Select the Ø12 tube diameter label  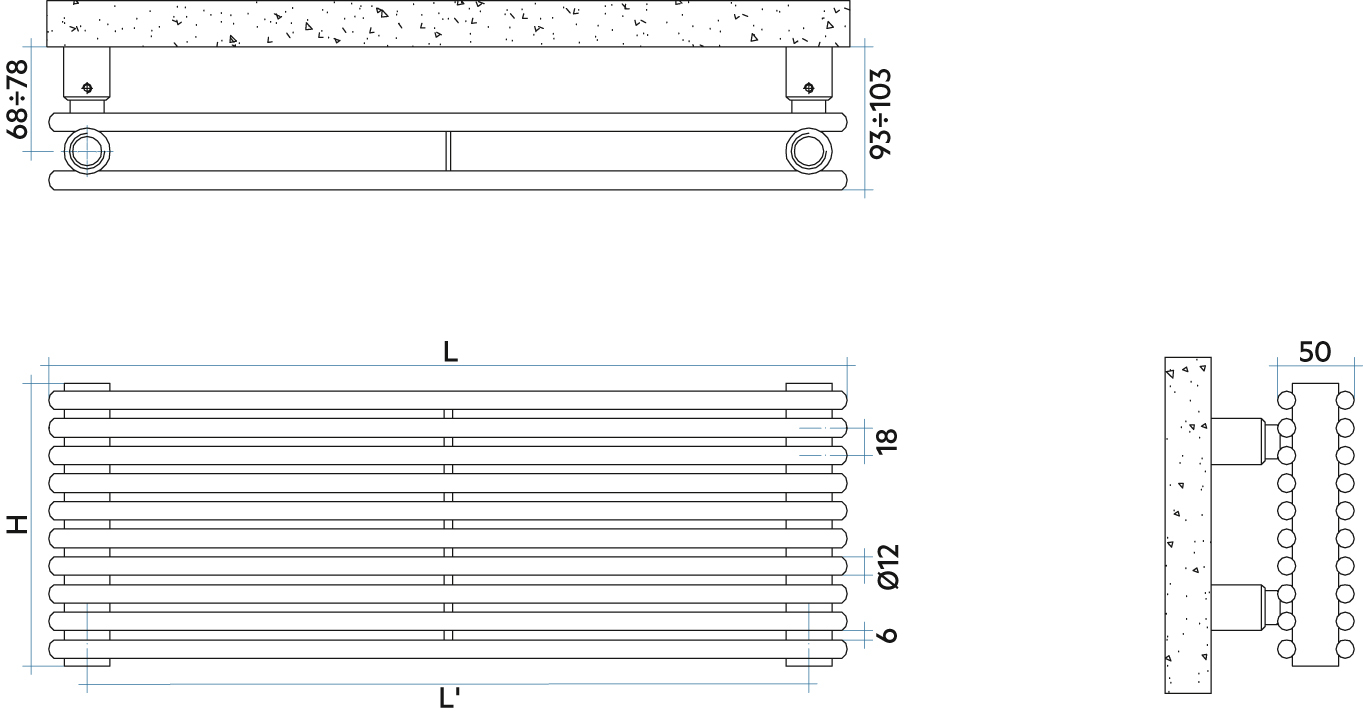[x=887, y=566]
